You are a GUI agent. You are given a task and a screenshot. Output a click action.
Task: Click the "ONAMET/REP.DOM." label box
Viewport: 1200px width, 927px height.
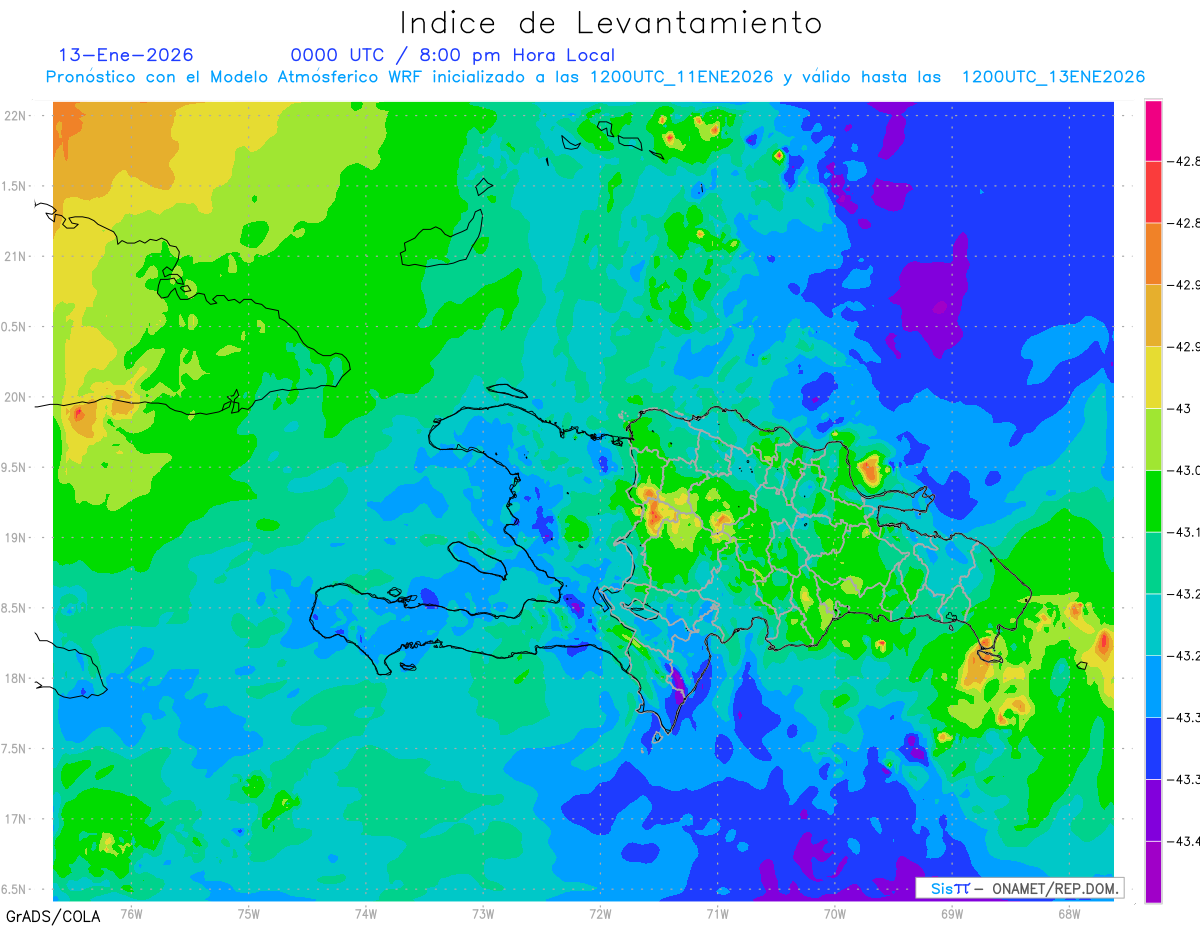1018,888
